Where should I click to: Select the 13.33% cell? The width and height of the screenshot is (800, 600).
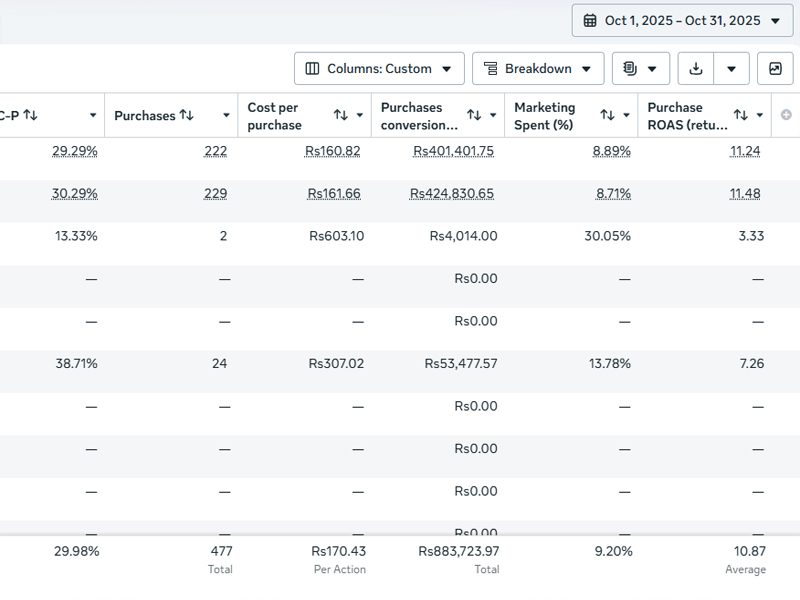click(x=76, y=236)
